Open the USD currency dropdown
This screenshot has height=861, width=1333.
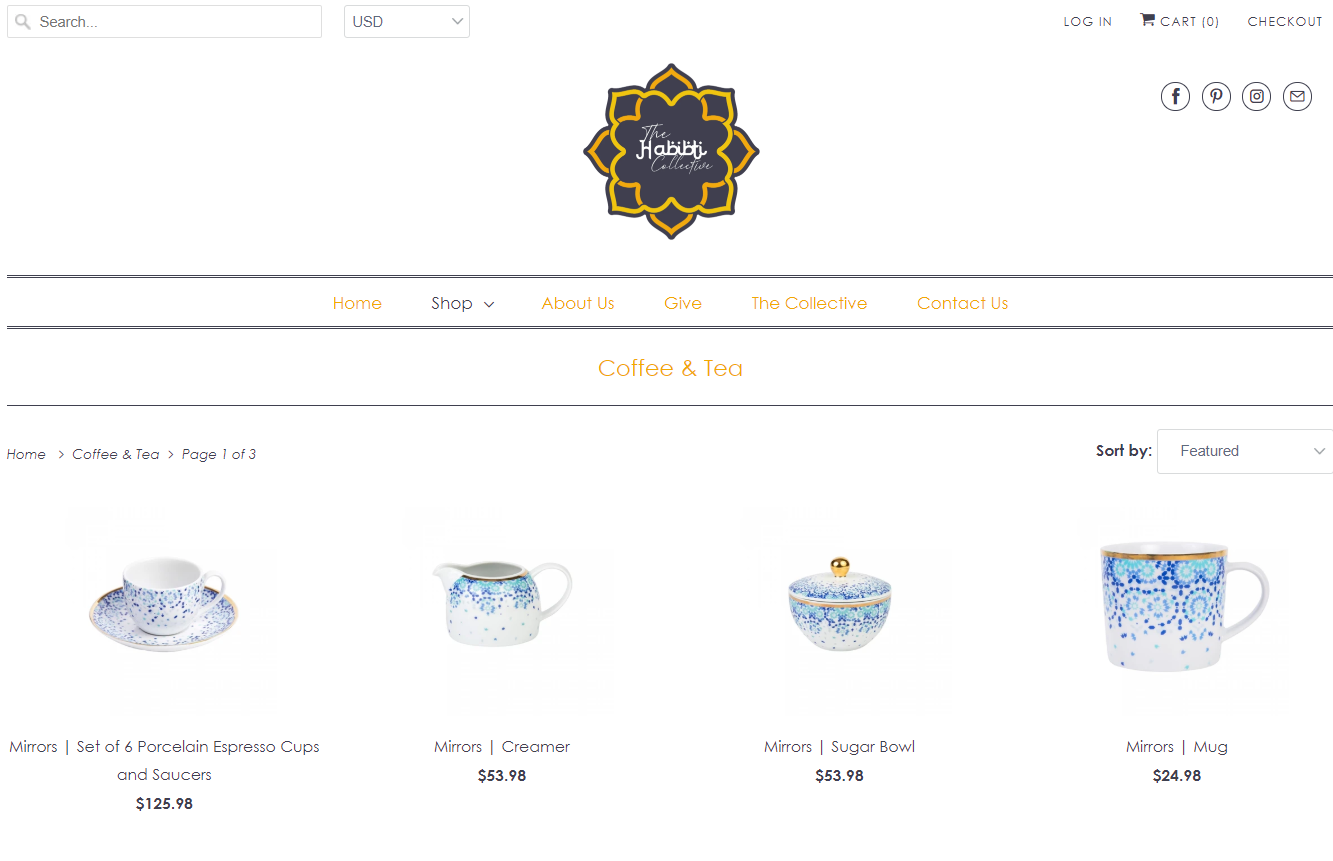[x=407, y=22]
